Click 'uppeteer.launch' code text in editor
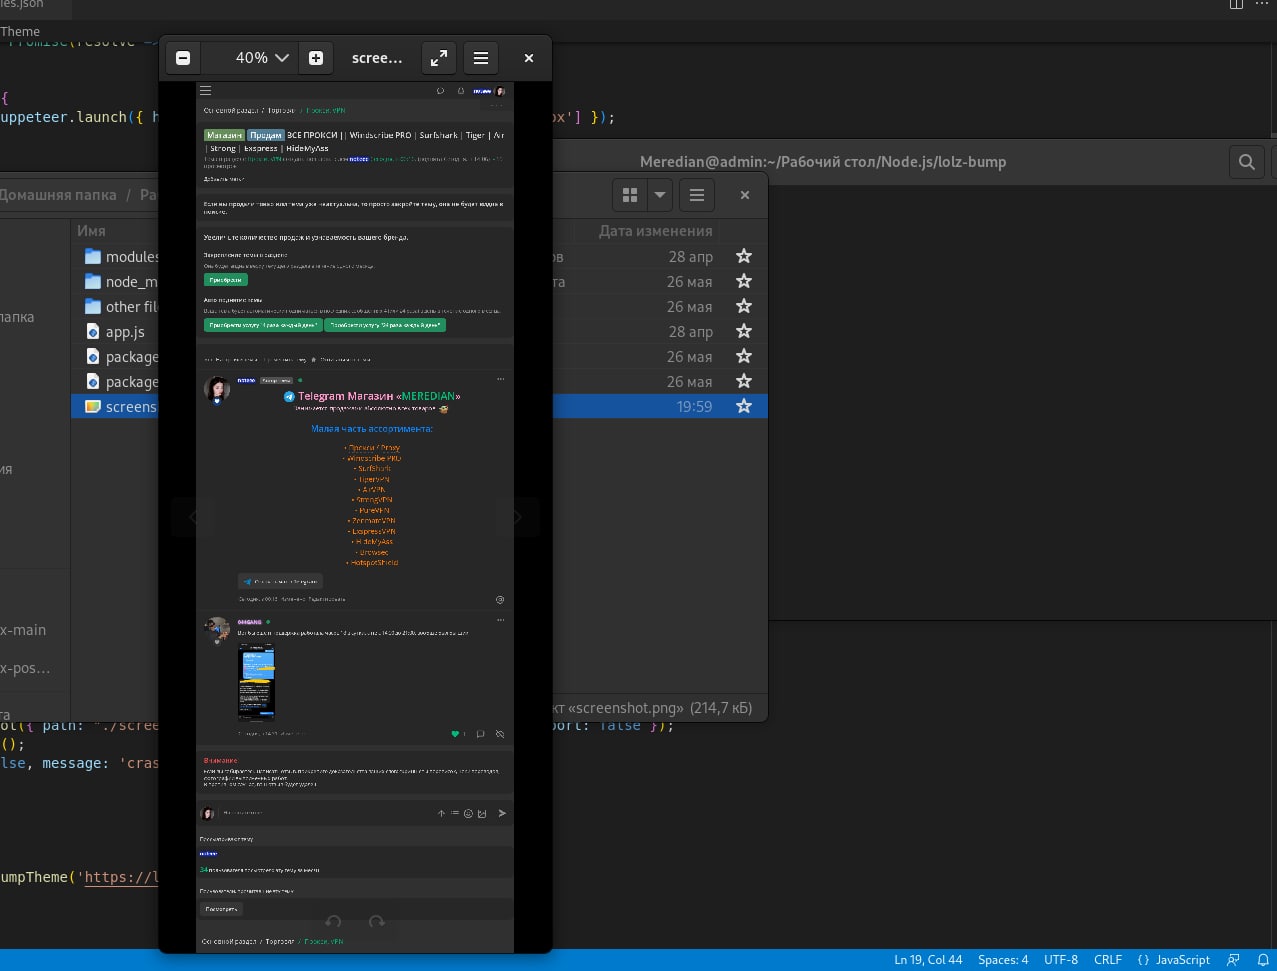The image size is (1277, 971). pyautogui.click(x=65, y=117)
